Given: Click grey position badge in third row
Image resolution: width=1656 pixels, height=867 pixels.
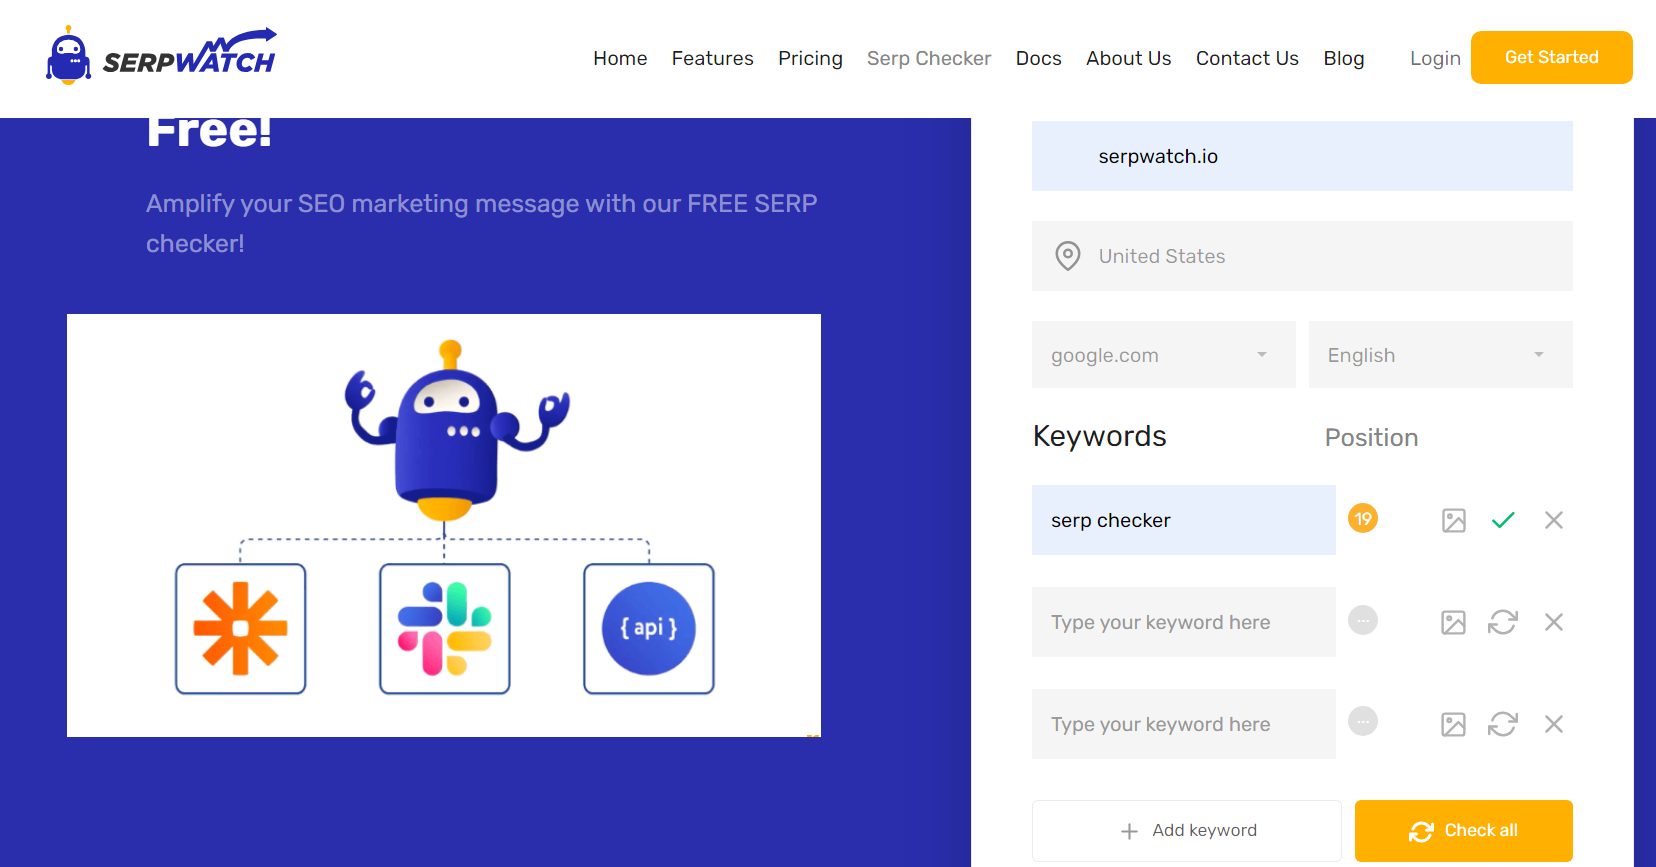Looking at the screenshot, I should 1363,721.
